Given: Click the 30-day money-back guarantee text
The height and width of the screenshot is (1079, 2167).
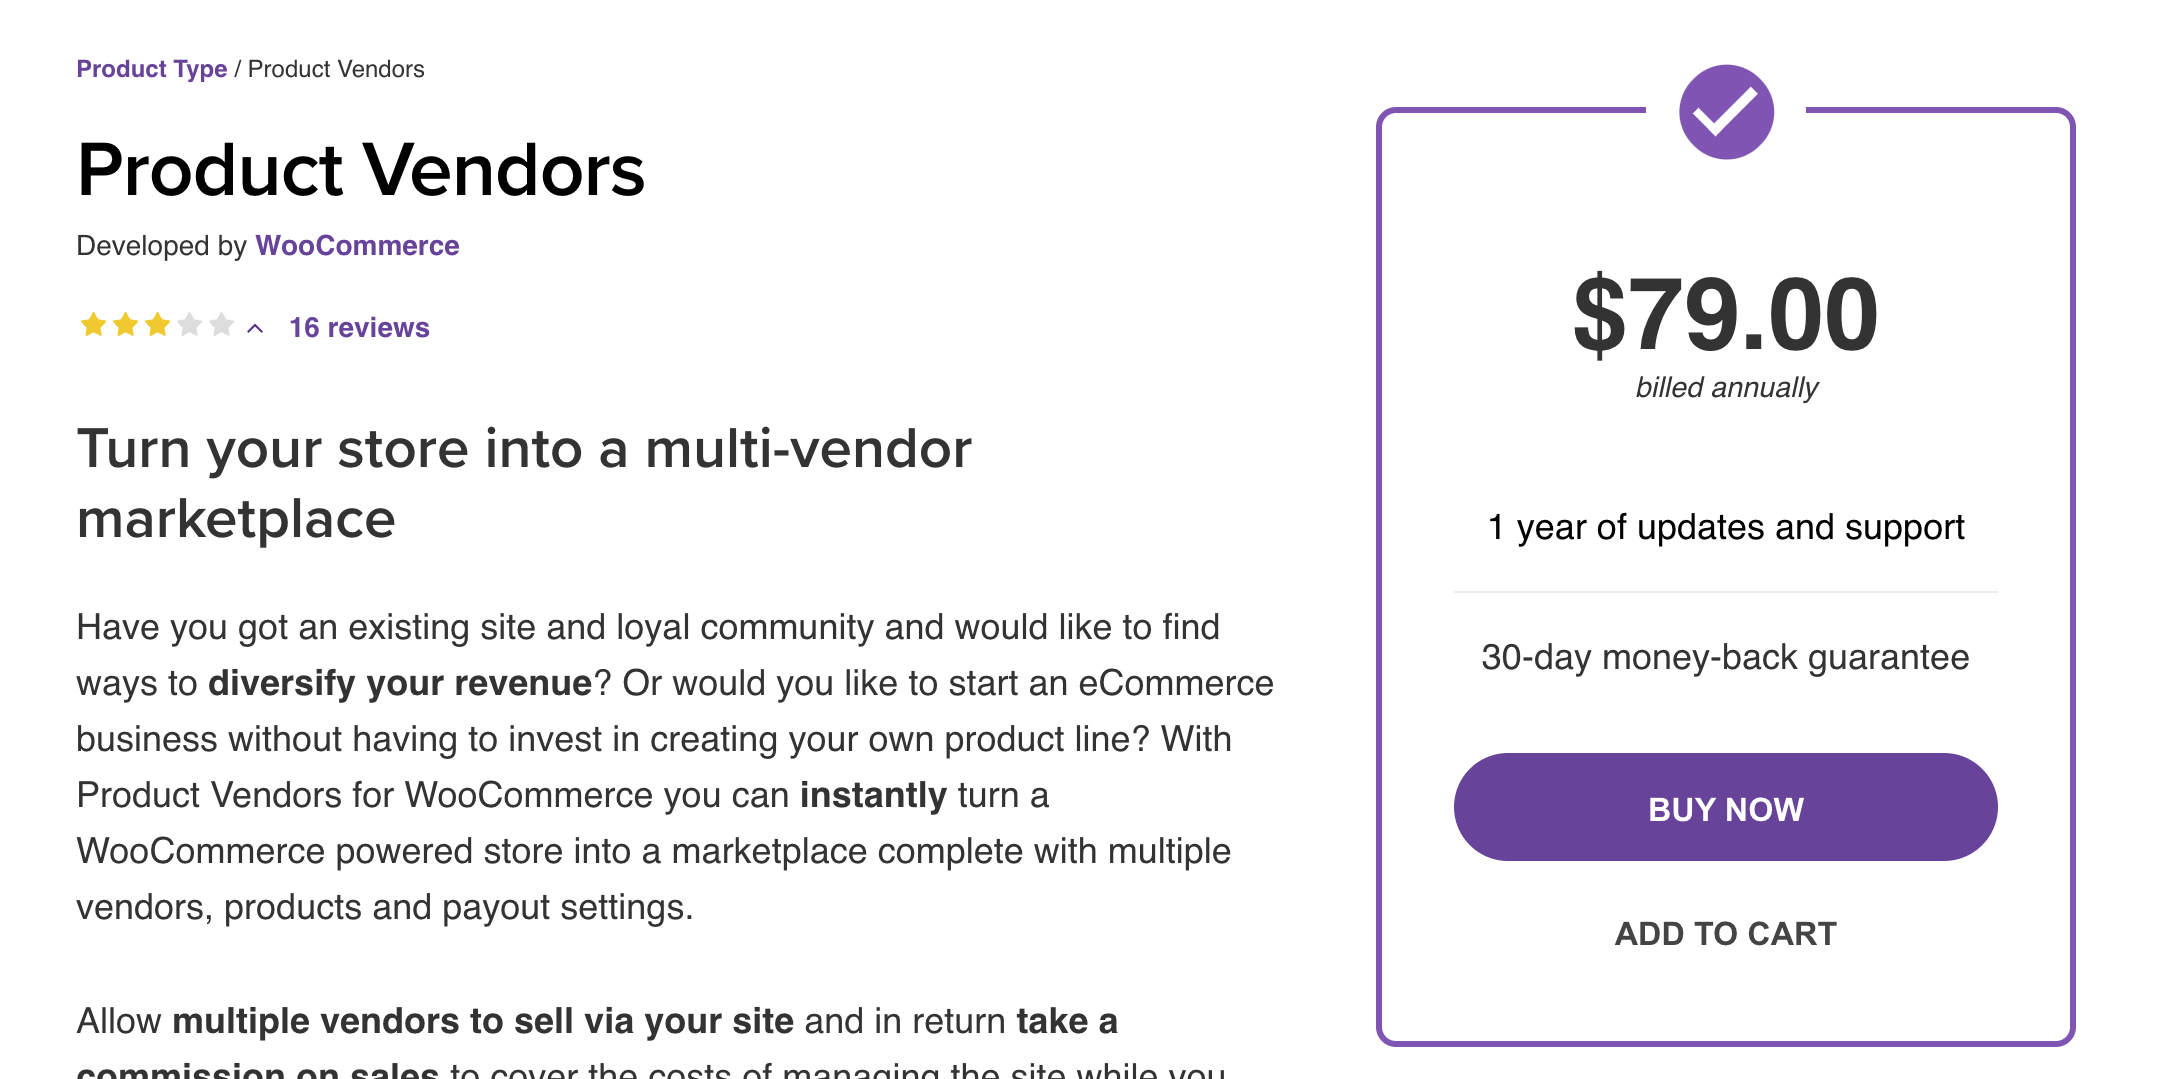Looking at the screenshot, I should click(x=1725, y=657).
